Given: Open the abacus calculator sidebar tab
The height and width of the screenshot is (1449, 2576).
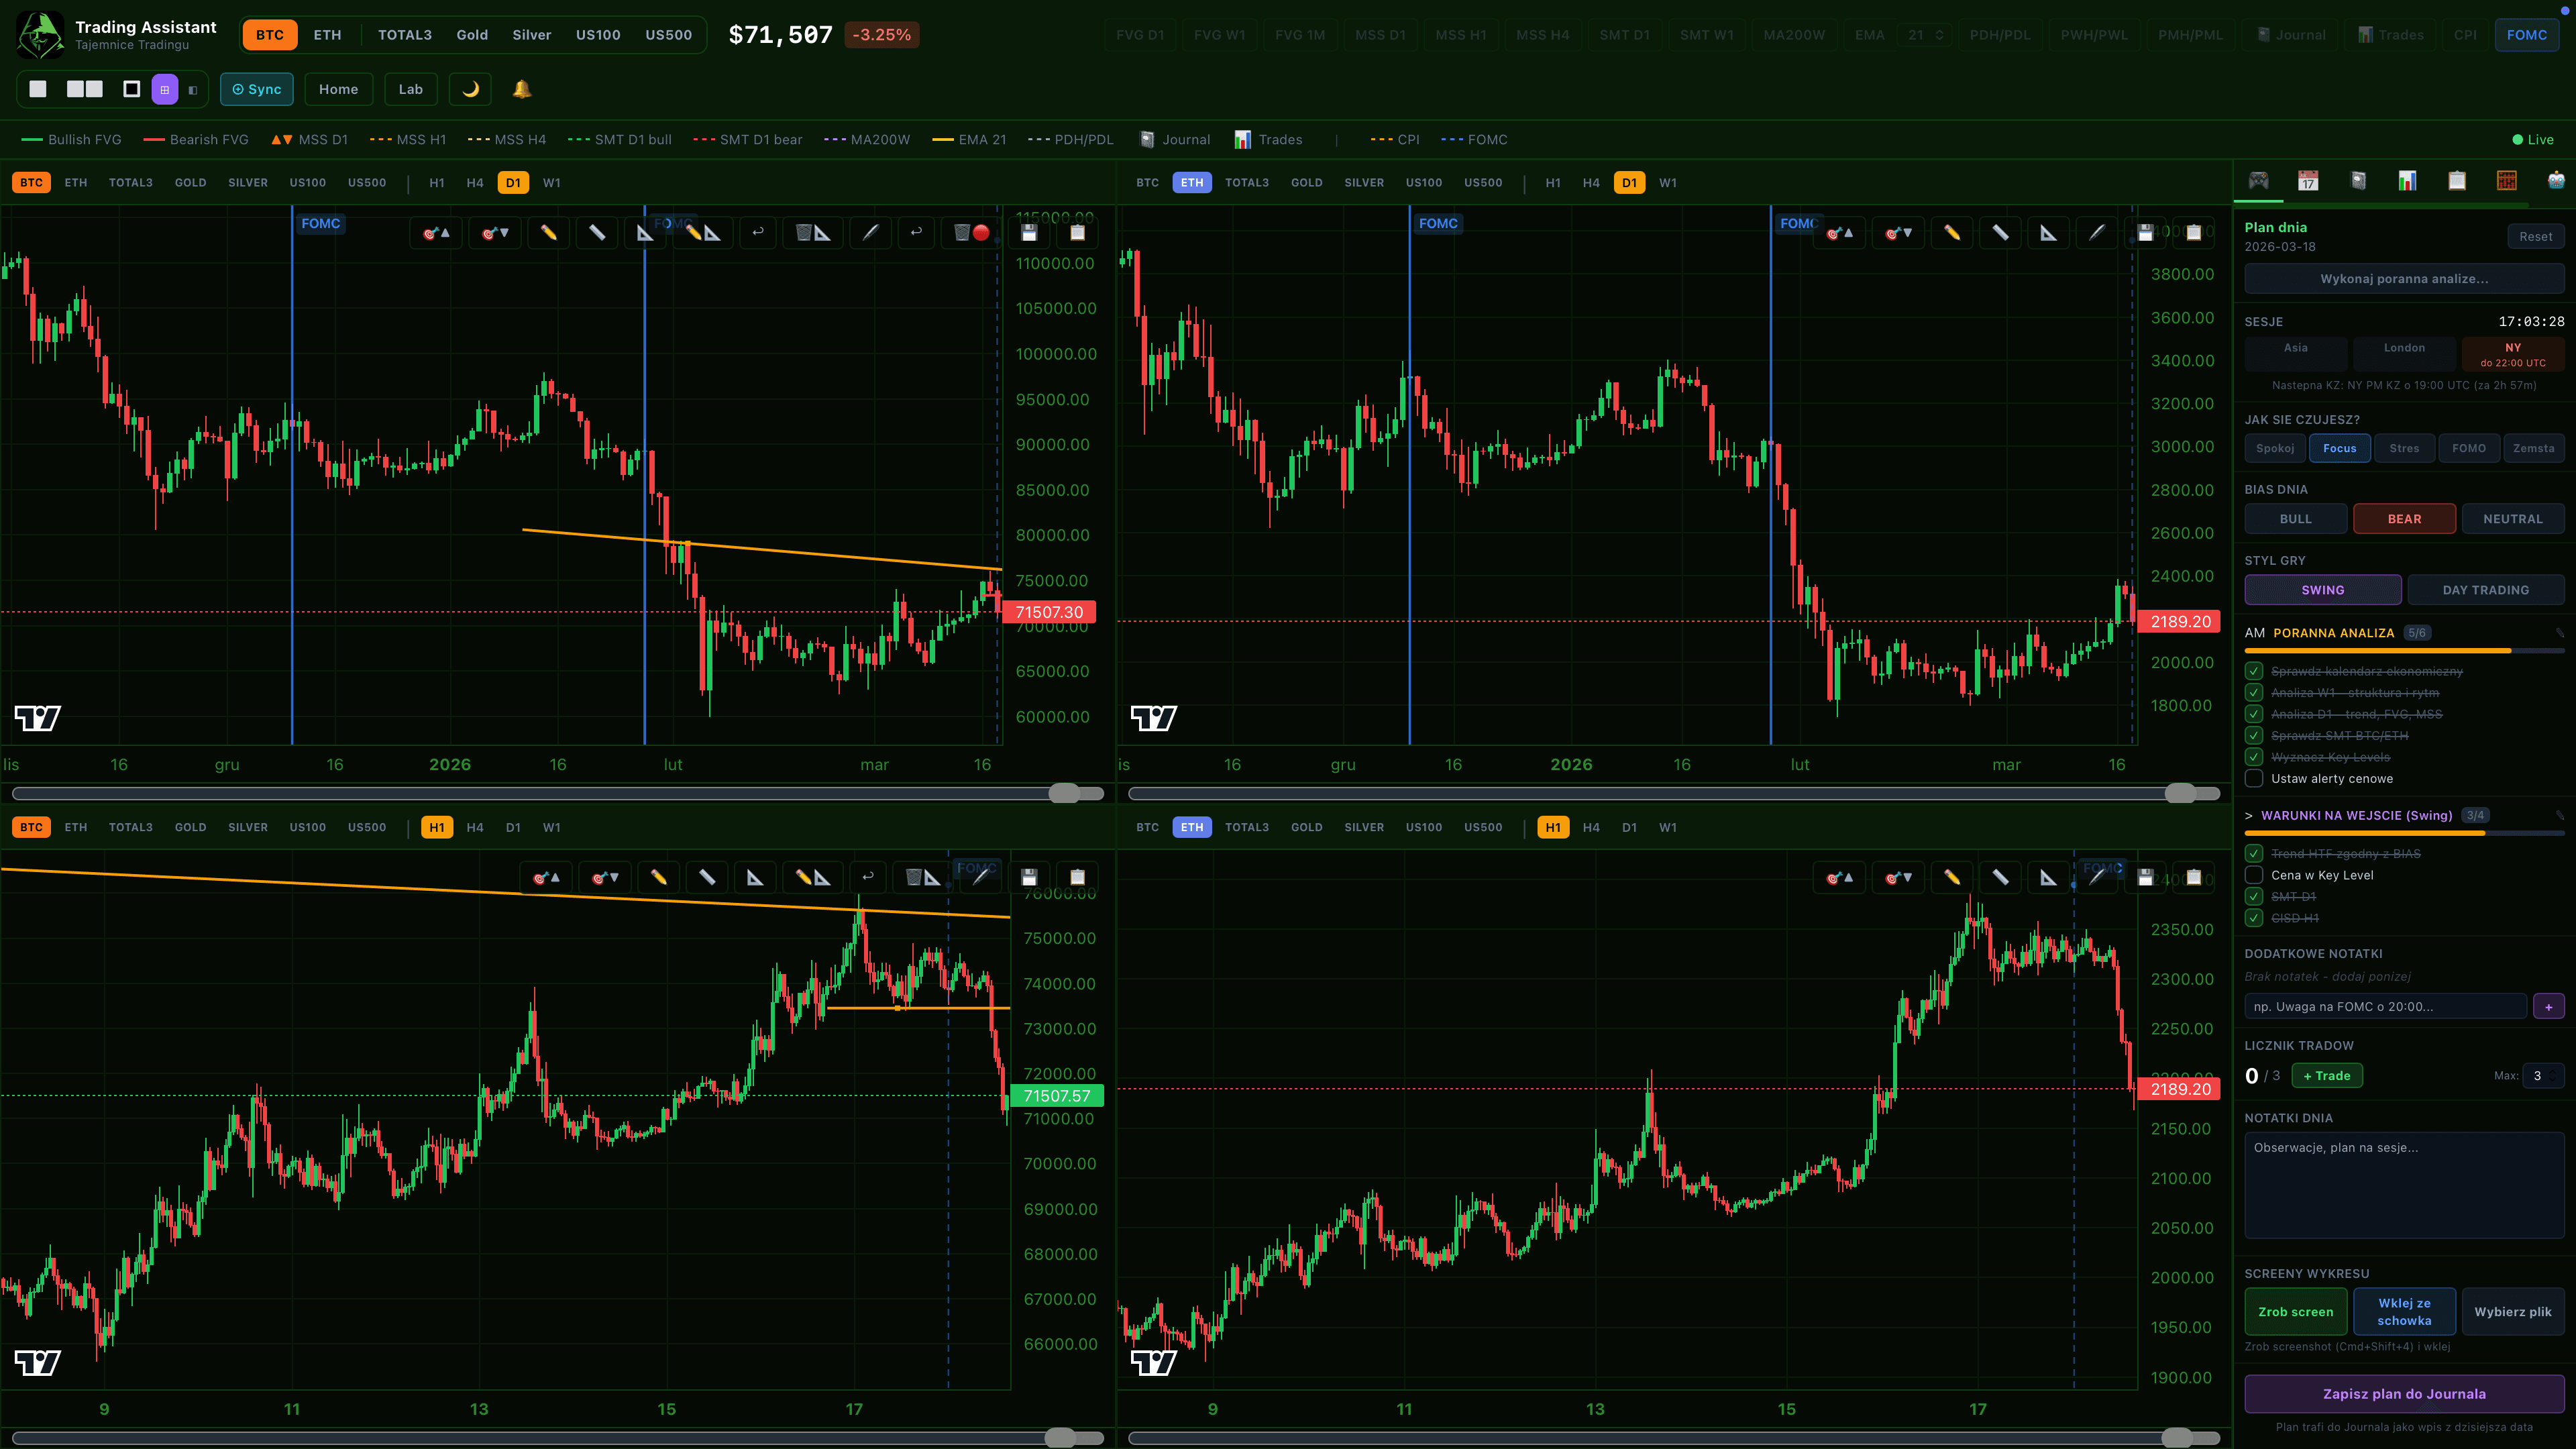Looking at the screenshot, I should click(x=2506, y=180).
